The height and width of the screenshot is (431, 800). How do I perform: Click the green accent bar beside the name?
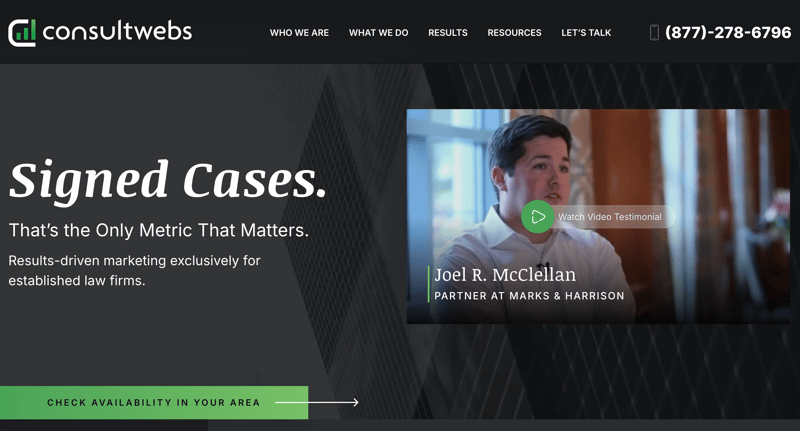point(429,284)
